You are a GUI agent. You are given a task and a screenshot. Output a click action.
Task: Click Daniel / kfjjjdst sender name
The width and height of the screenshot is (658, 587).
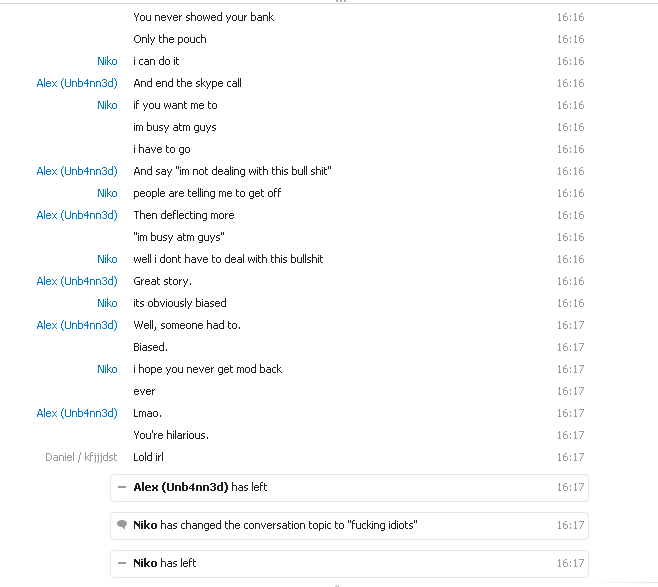[x=81, y=457]
